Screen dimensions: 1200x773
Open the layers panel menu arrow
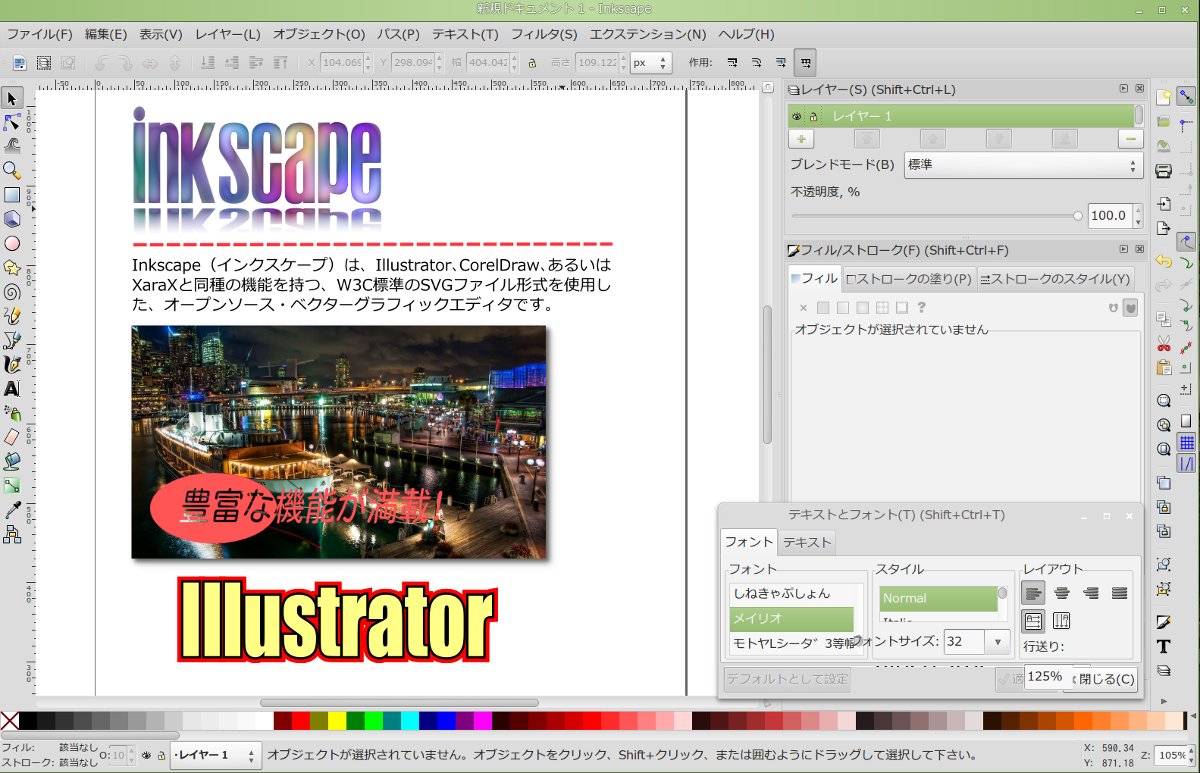point(1123,89)
